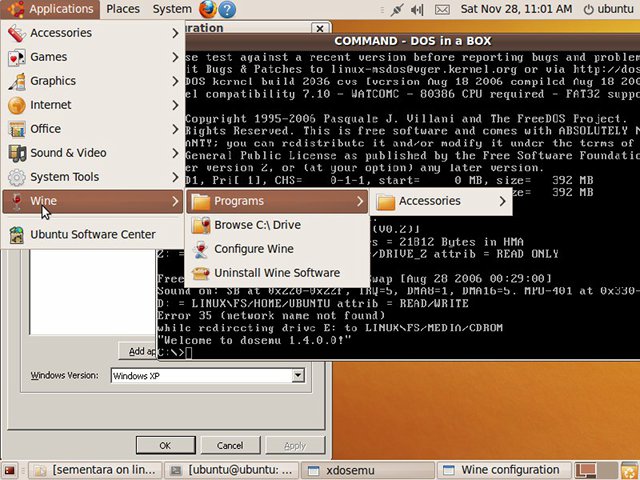640x480 pixels.
Task: Click the Games playing cards icon
Action: click(17, 57)
